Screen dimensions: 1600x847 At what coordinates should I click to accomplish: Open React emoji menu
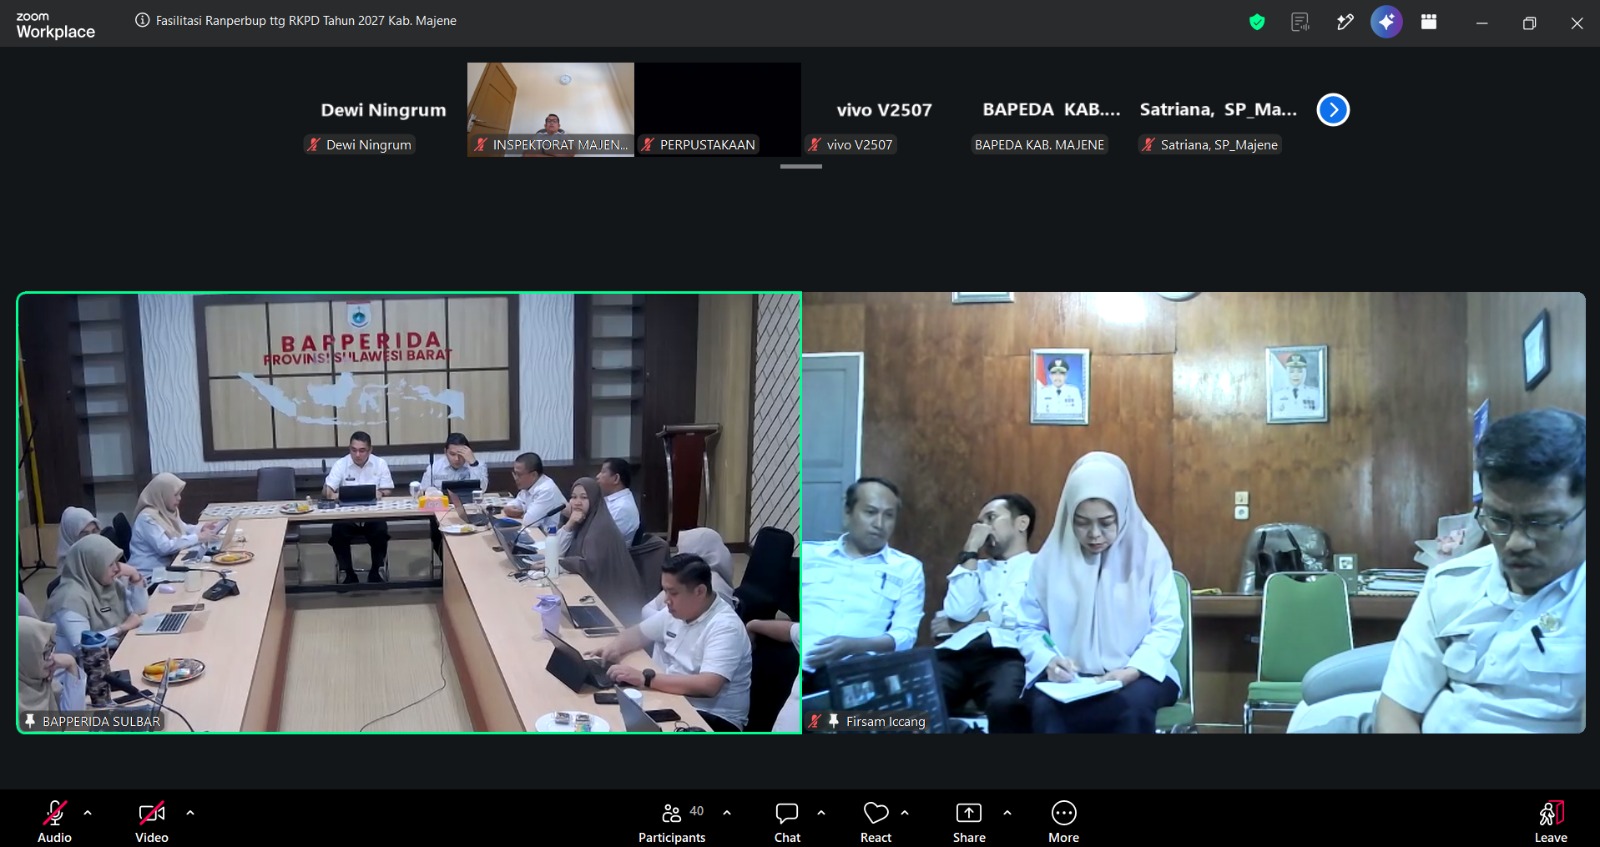tap(876, 821)
